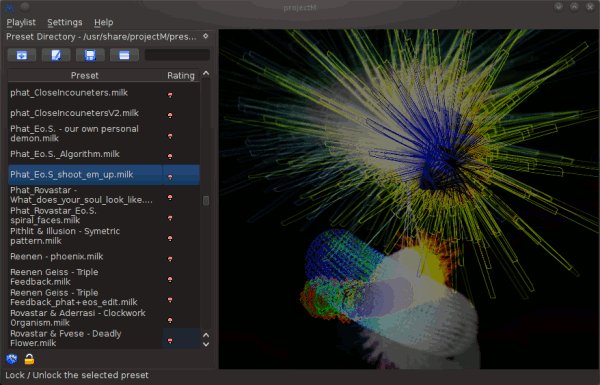Image resolution: width=600 pixels, height=385 pixels.
Task: Select phat_CloseIncouneters.milk preset
Action: (85, 93)
